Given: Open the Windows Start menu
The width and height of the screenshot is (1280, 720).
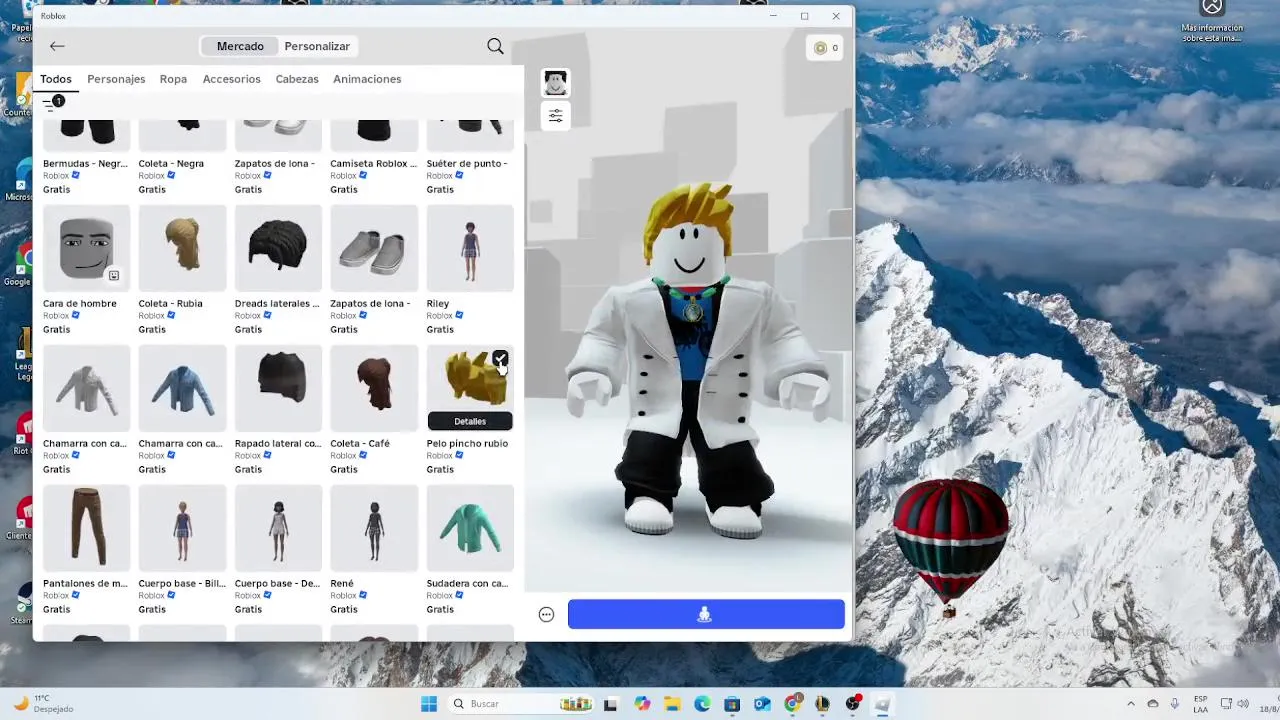Looking at the screenshot, I should [x=429, y=704].
